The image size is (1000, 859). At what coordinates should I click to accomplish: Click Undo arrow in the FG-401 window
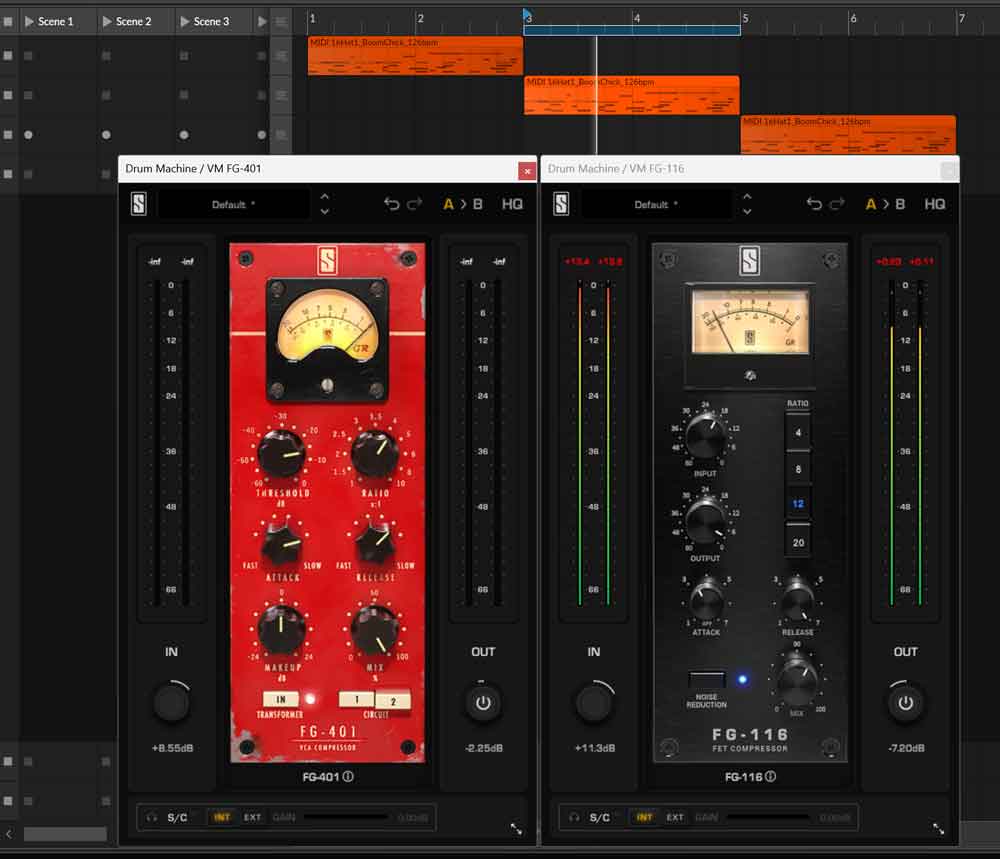point(391,204)
